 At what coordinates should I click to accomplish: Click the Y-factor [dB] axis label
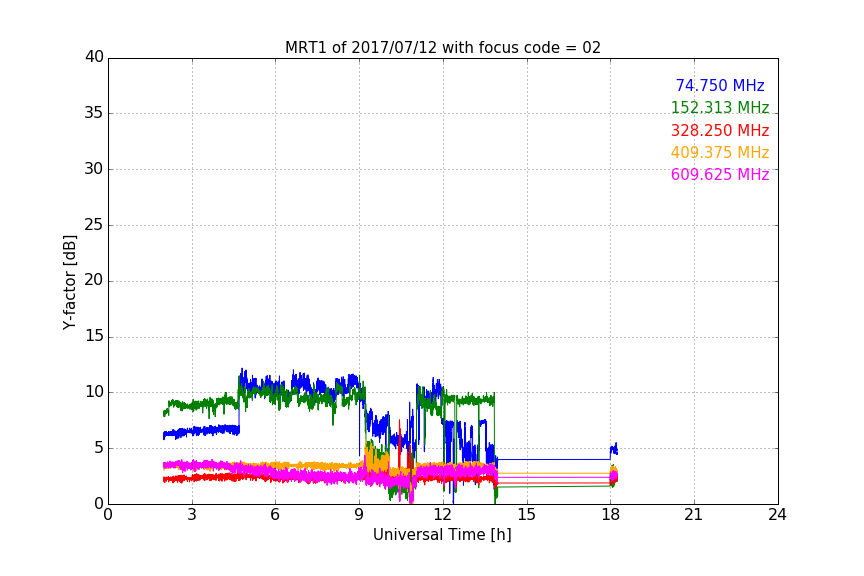(69, 282)
